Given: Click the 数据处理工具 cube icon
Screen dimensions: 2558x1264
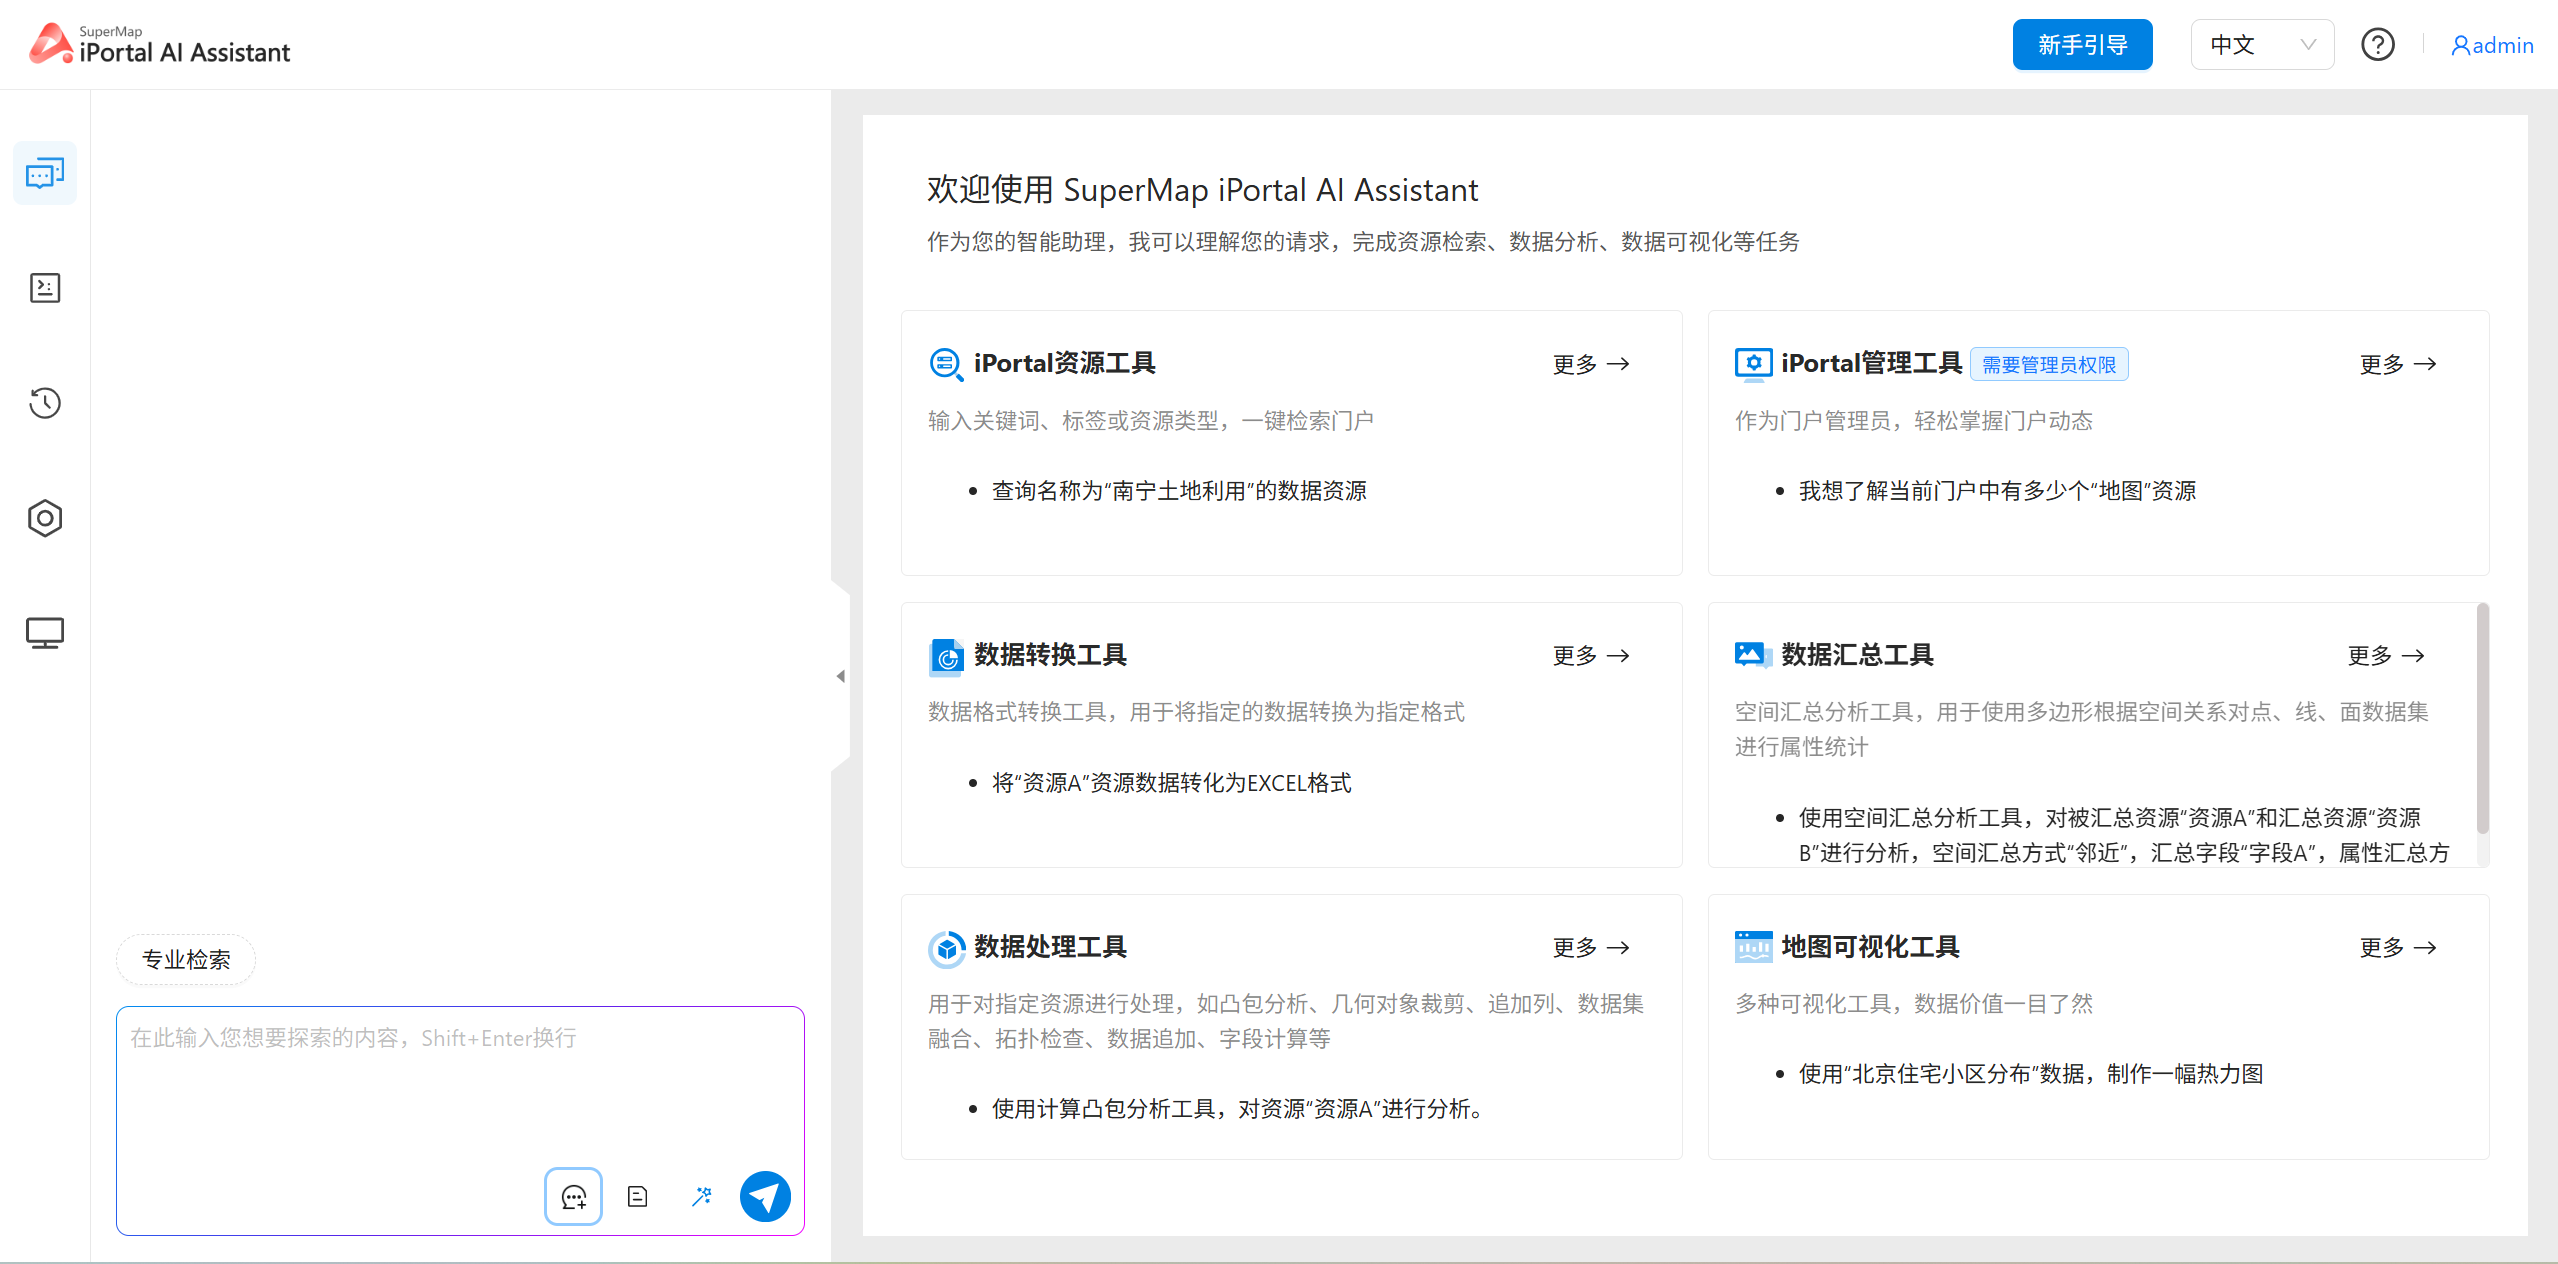Looking at the screenshot, I should (x=946, y=948).
